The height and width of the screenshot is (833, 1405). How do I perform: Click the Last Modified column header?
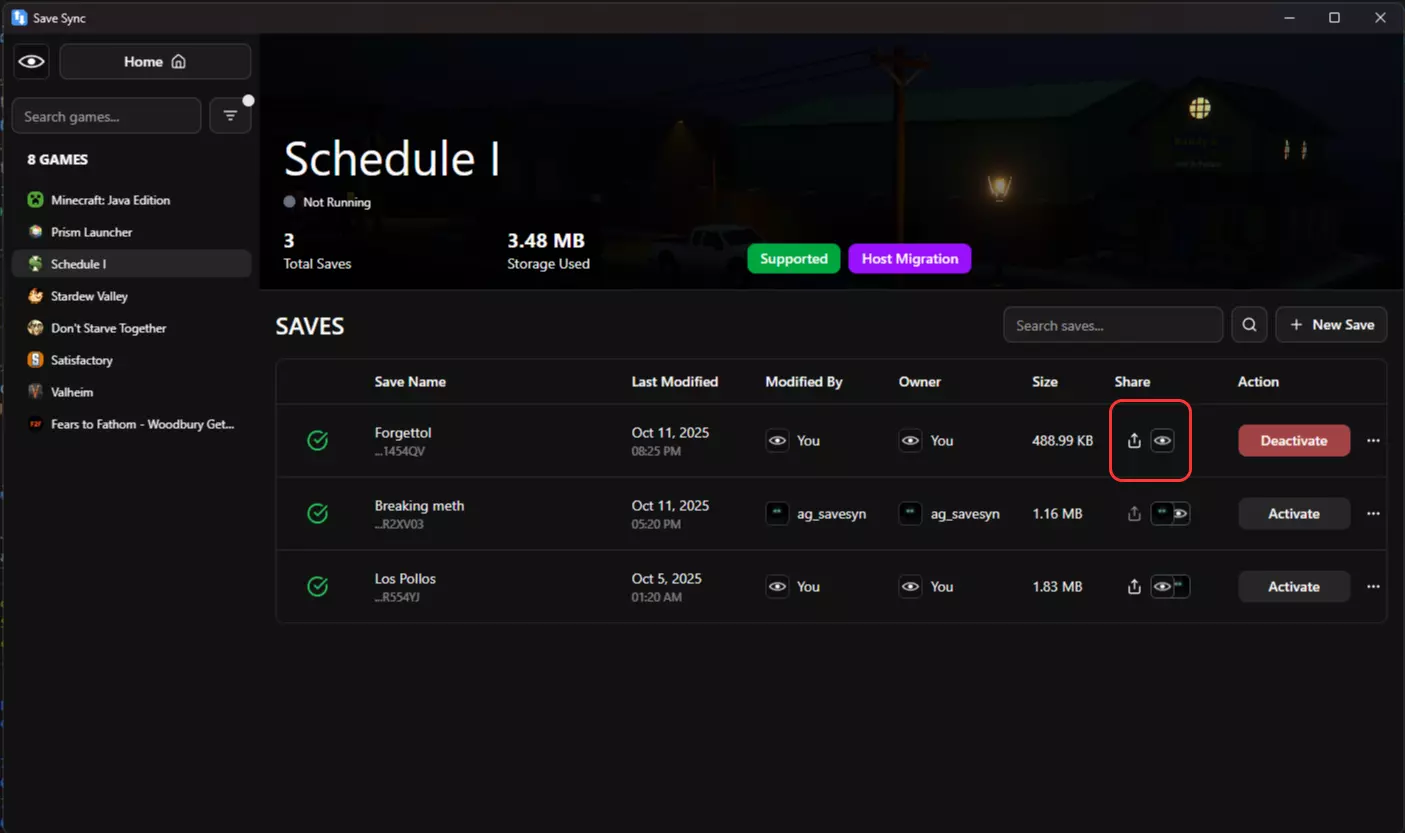tap(675, 382)
